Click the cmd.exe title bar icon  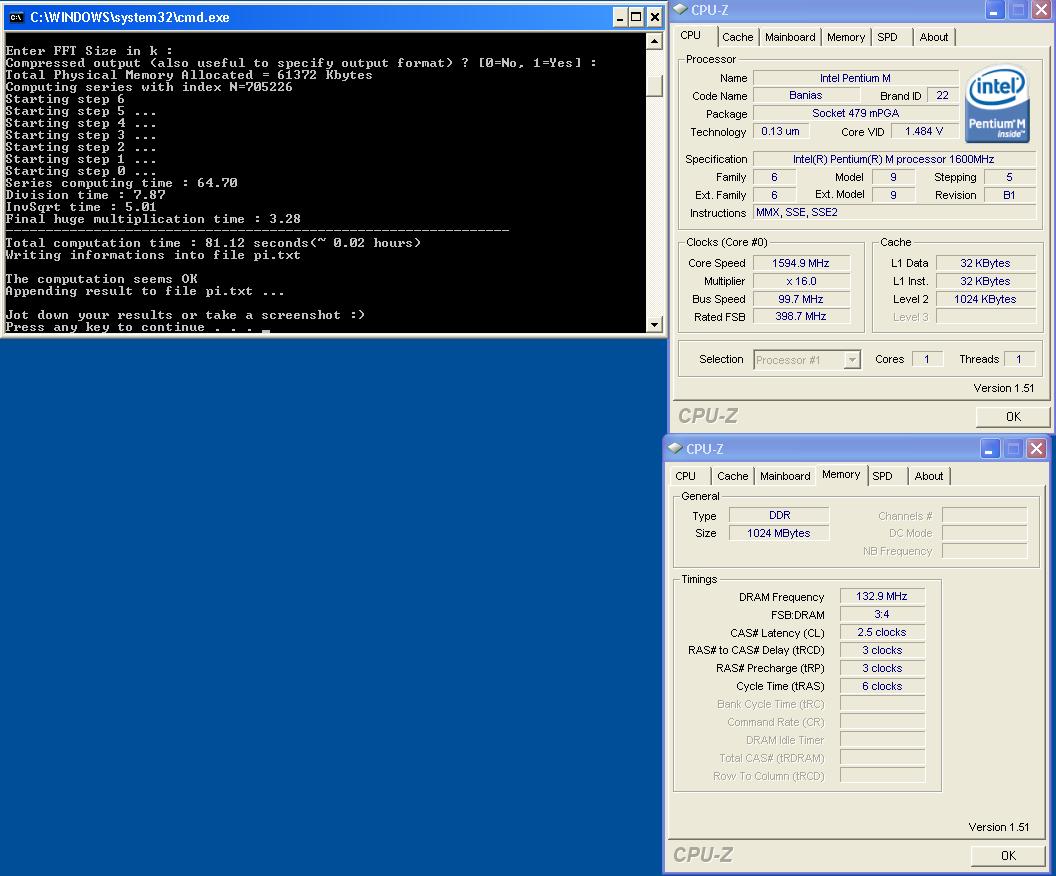click(16, 18)
